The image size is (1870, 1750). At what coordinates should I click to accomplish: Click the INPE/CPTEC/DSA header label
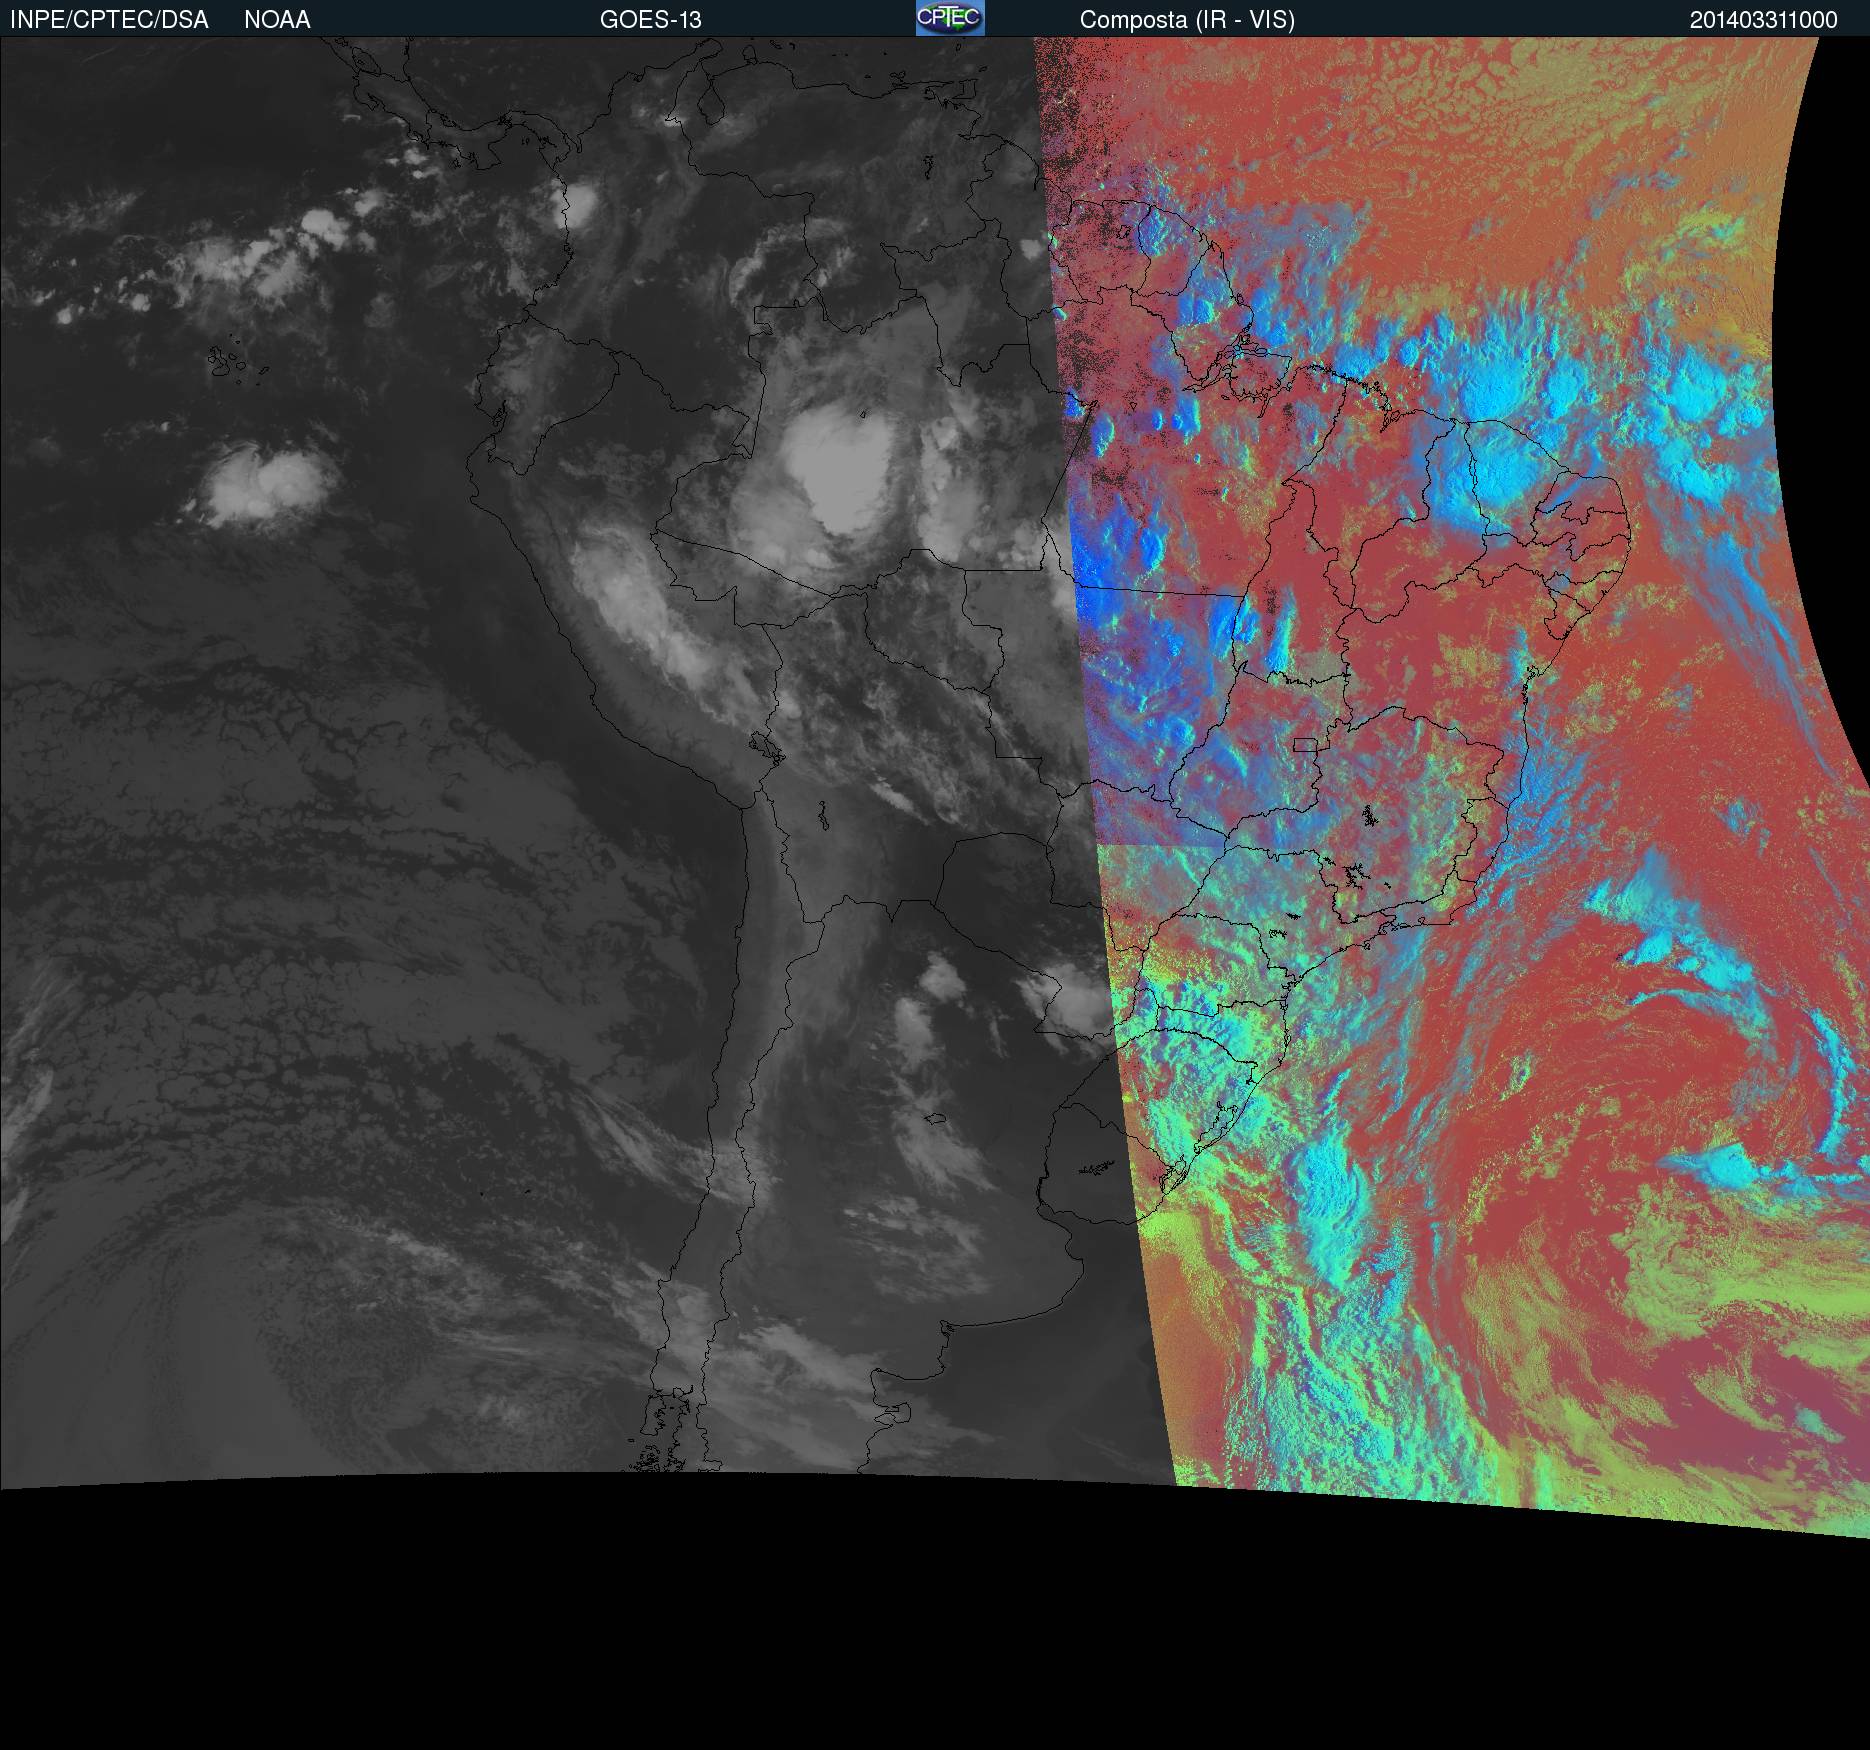pos(109,20)
